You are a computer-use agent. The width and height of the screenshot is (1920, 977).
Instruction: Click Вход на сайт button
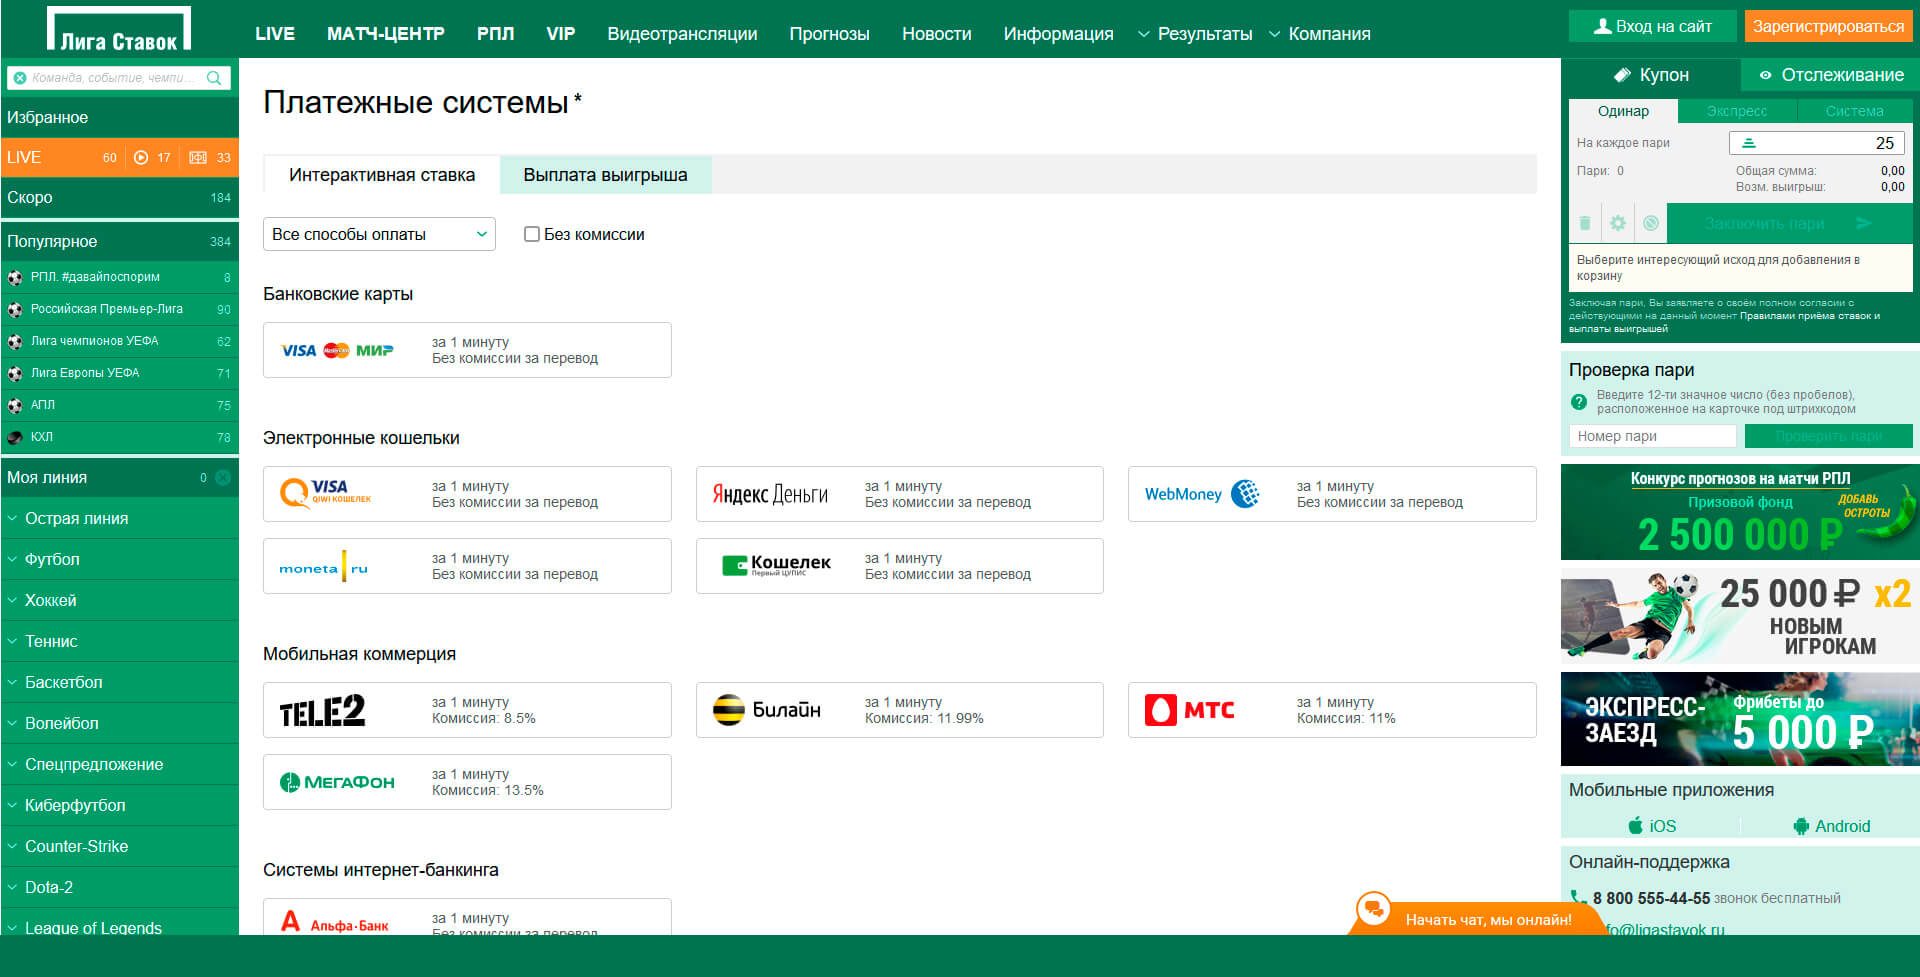1653,27
